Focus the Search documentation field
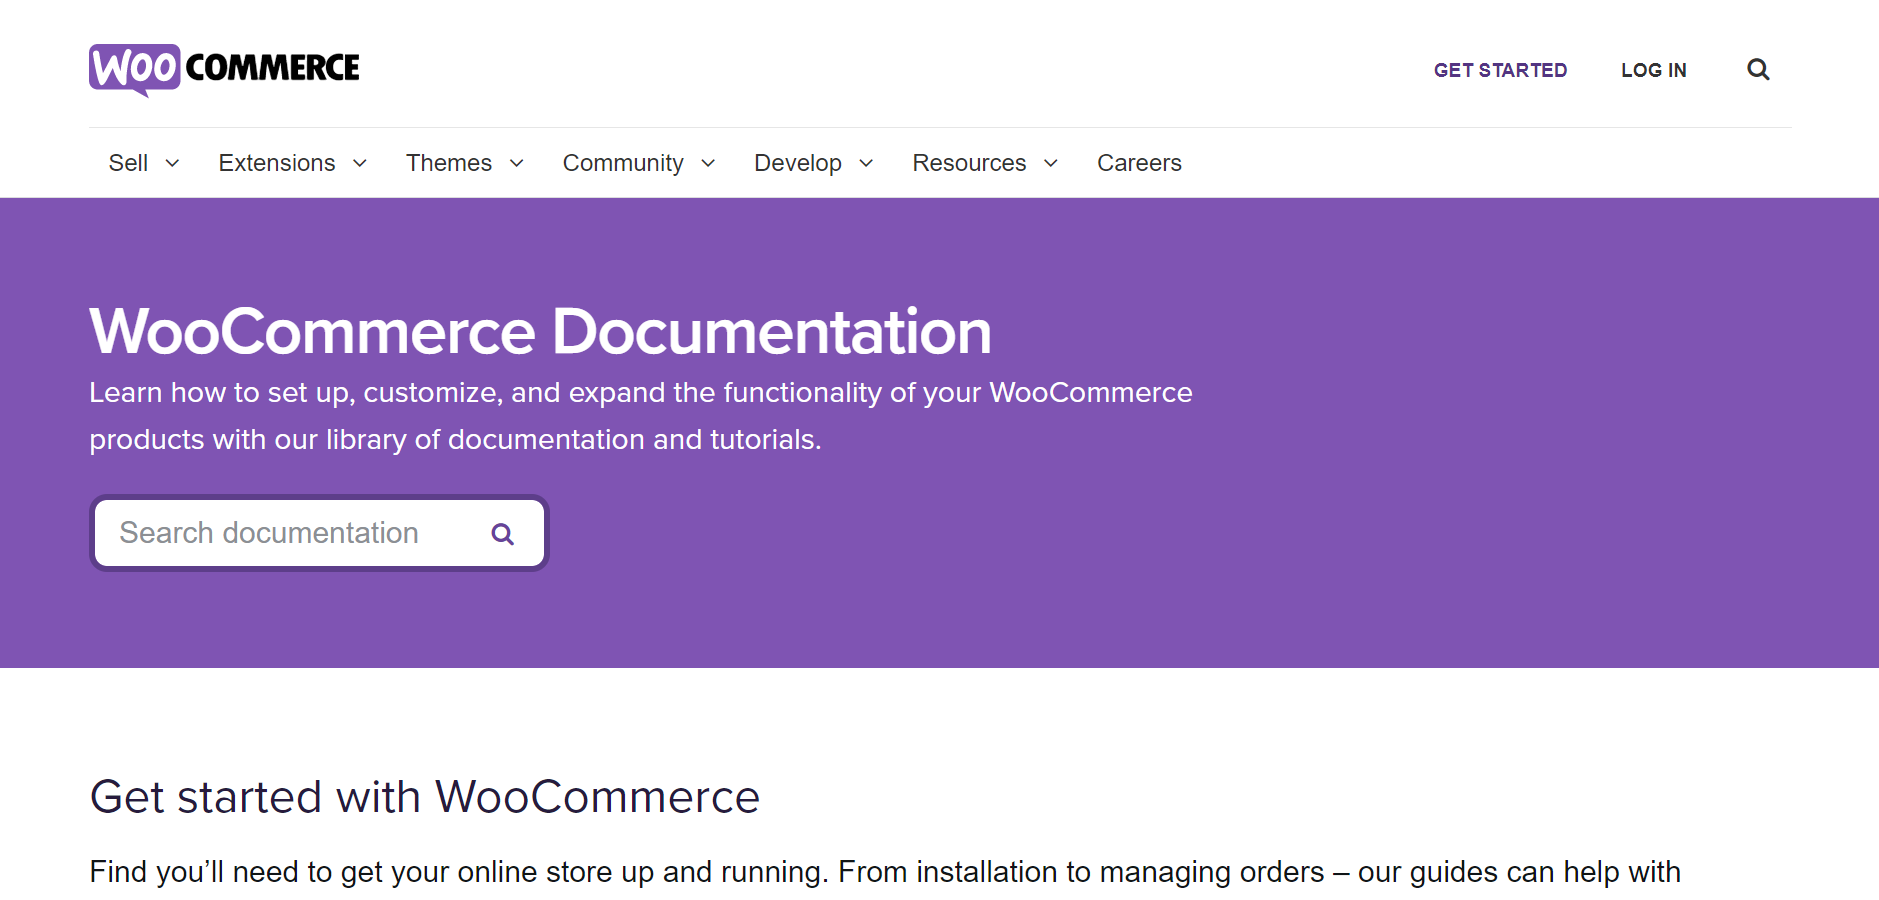1879x900 pixels. click(x=319, y=533)
